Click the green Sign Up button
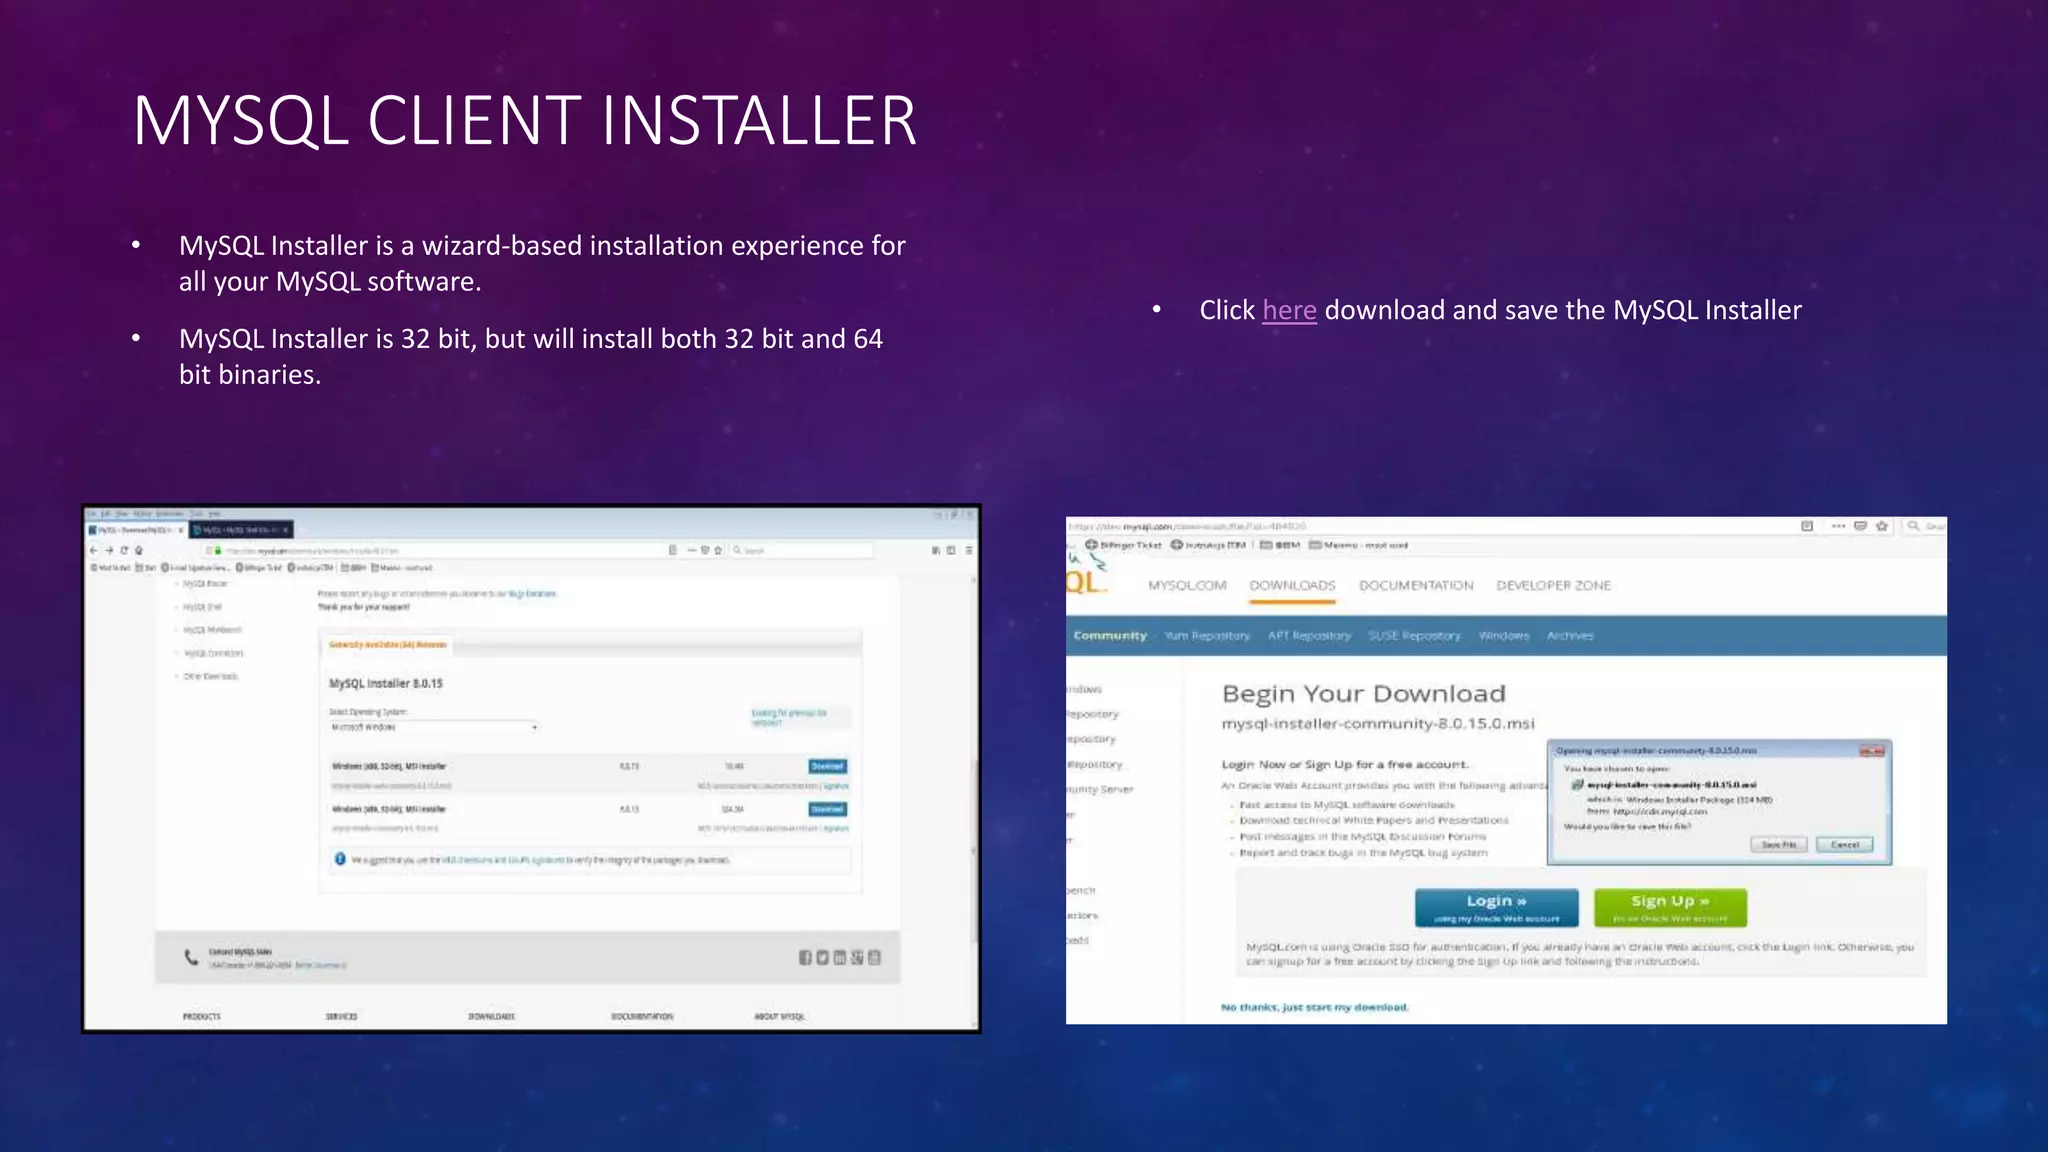The width and height of the screenshot is (2048, 1152). pyautogui.click(x=1670, y=907)
